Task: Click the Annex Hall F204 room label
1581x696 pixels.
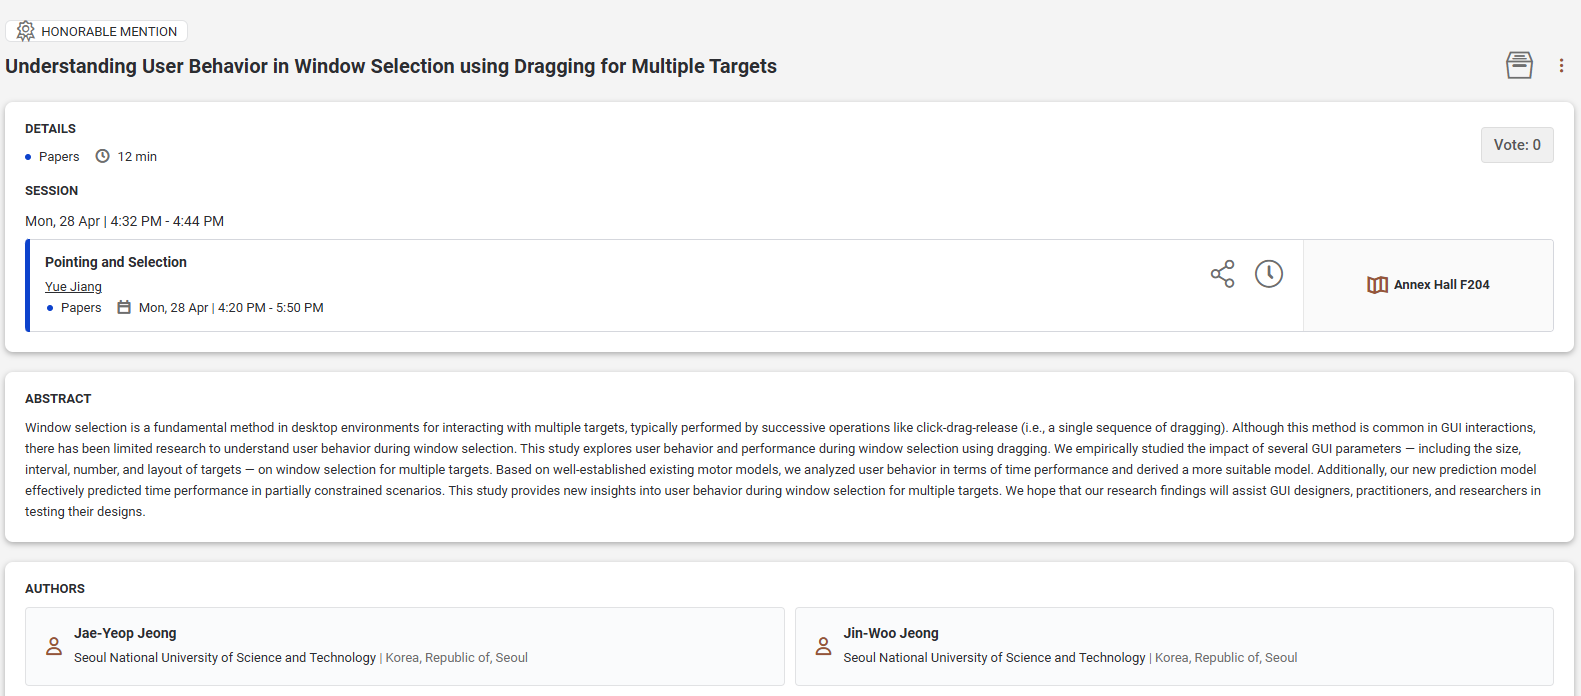Action: pyautogui.click(x=1441, y=285)
